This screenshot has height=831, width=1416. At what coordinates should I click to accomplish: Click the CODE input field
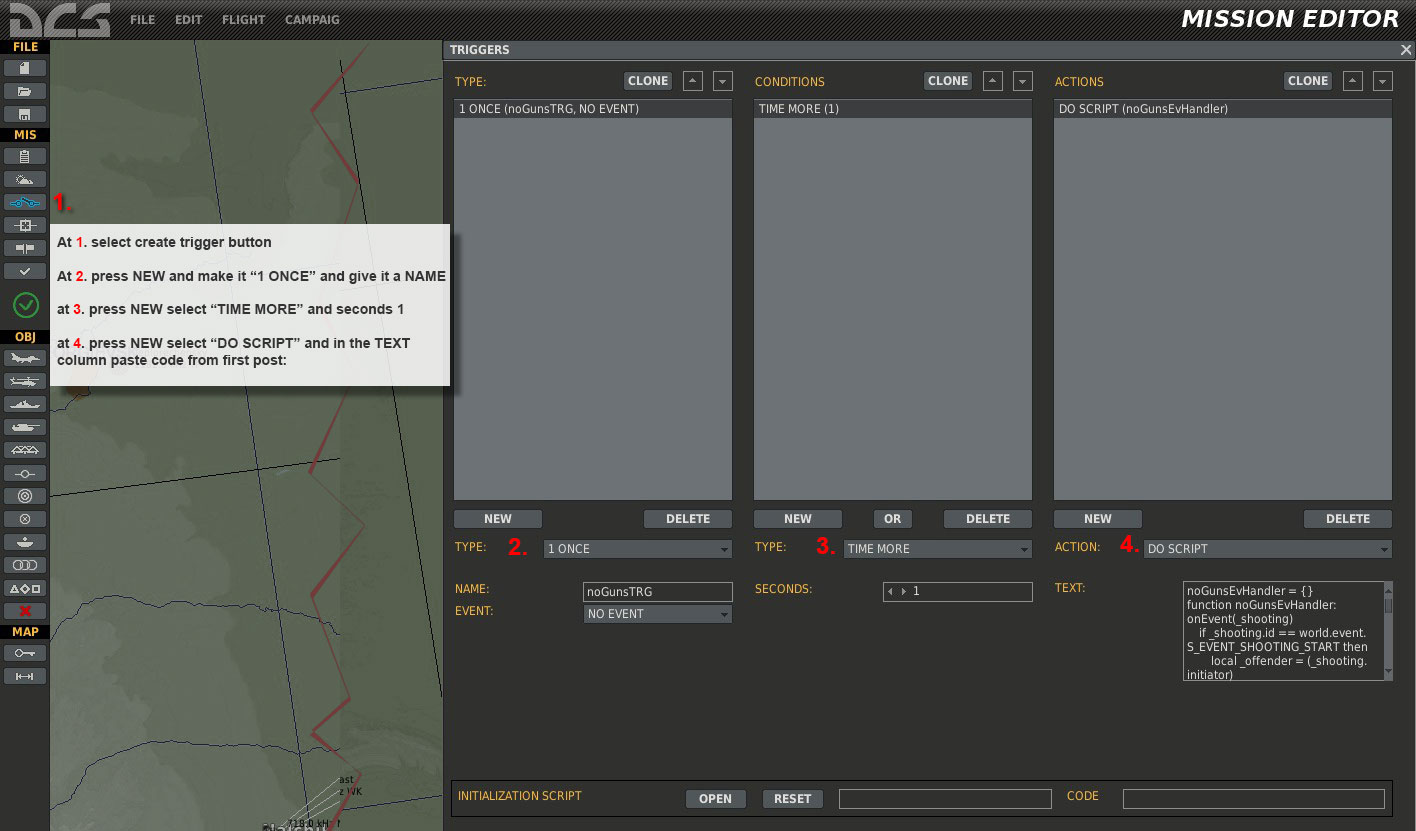[x=1254, y=799]
